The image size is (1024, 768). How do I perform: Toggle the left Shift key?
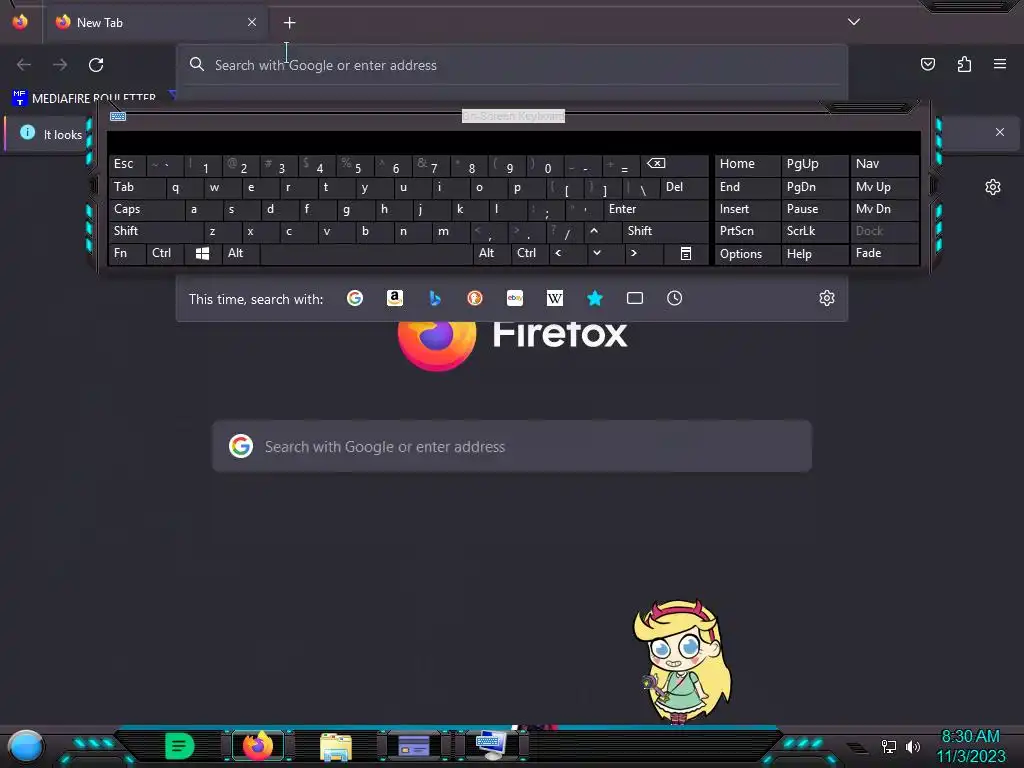click(155, 231)
